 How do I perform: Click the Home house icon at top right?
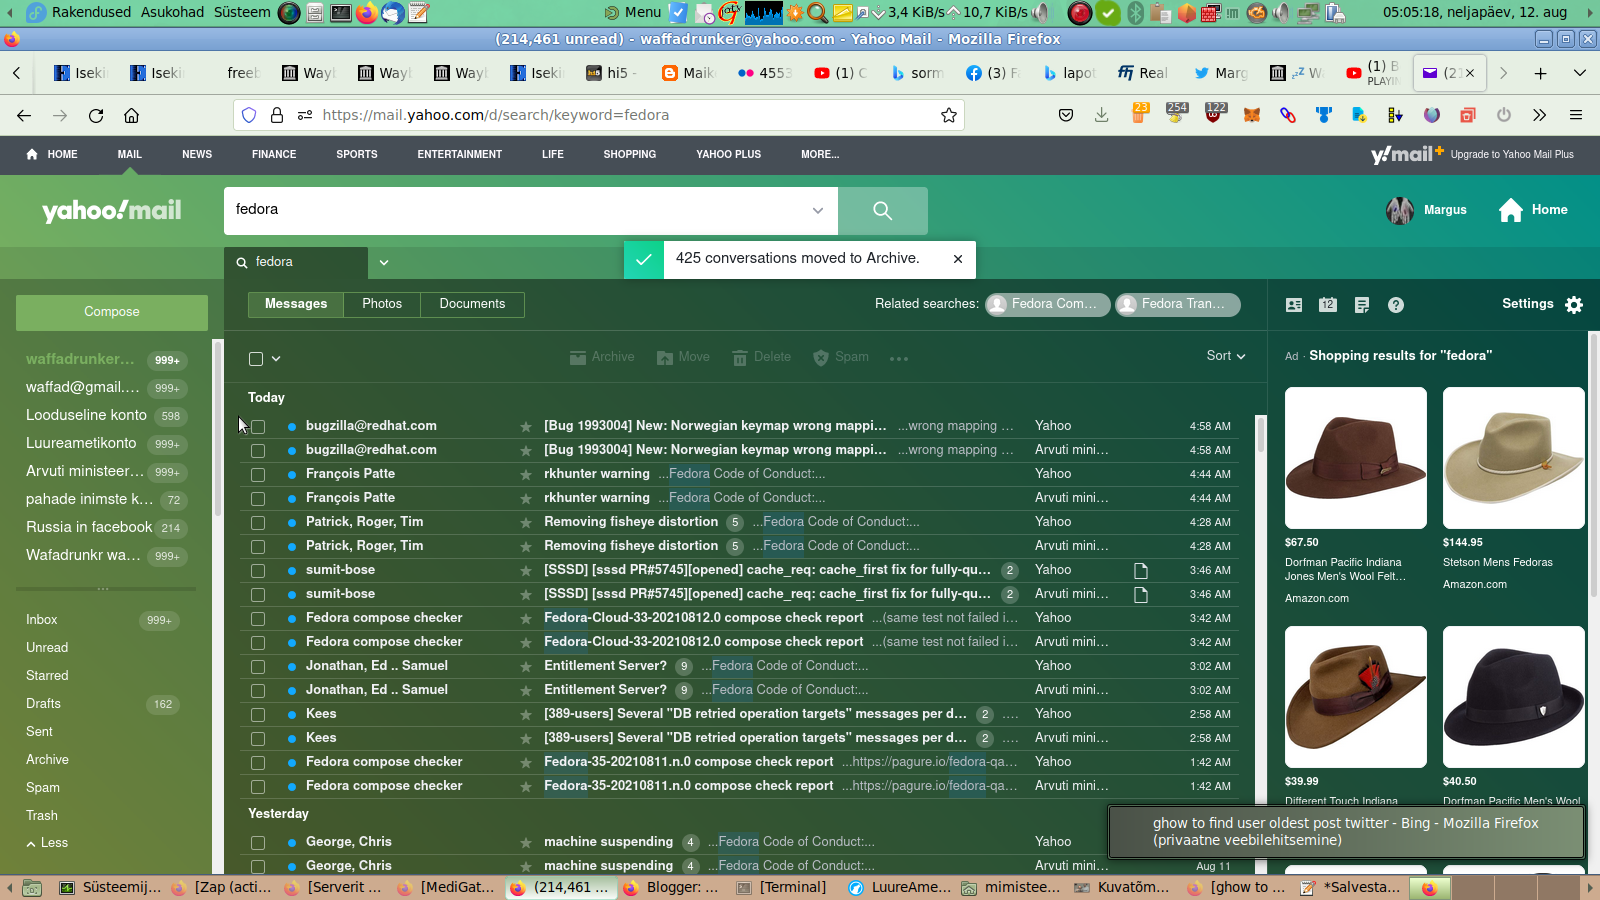(x=1511, y=210)
